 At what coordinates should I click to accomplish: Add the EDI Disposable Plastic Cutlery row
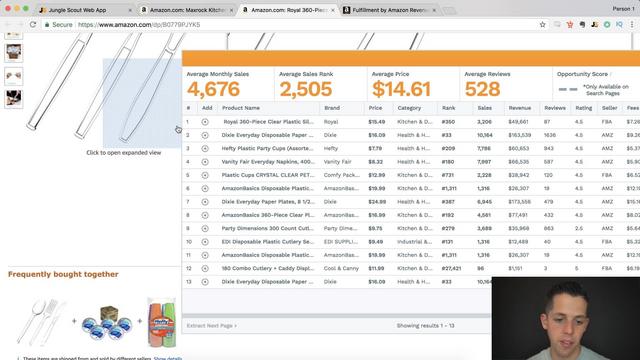tap(205, 242)
